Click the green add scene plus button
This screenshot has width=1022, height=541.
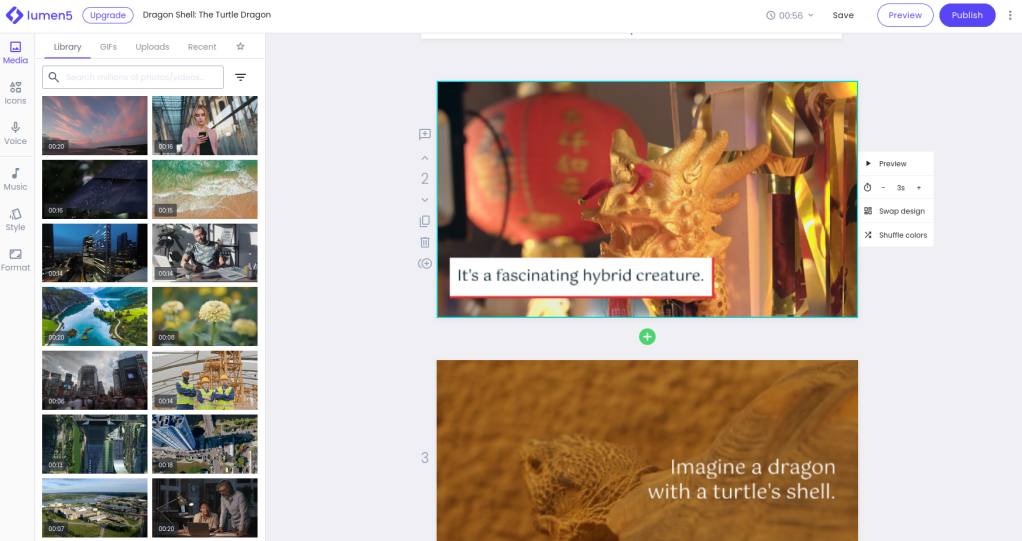[647, 337]
